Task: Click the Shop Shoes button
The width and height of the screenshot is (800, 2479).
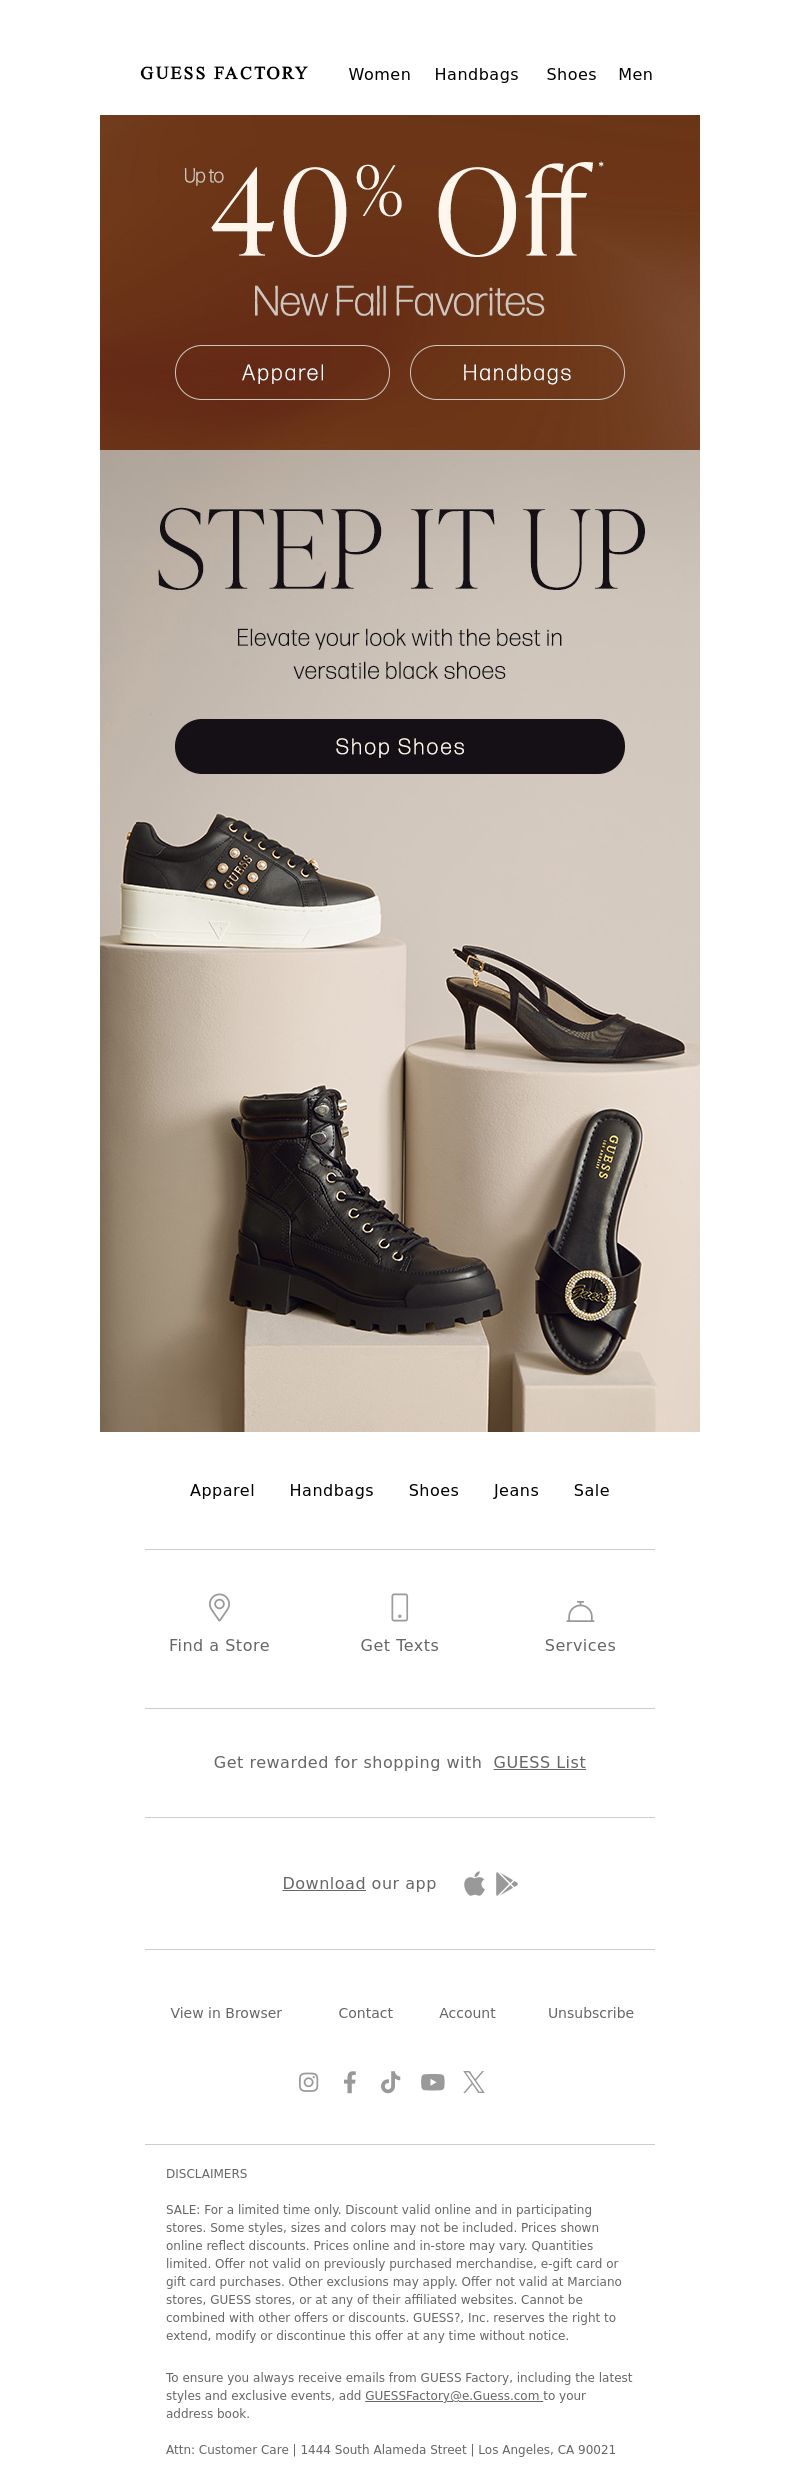Action: coord(400,746)
